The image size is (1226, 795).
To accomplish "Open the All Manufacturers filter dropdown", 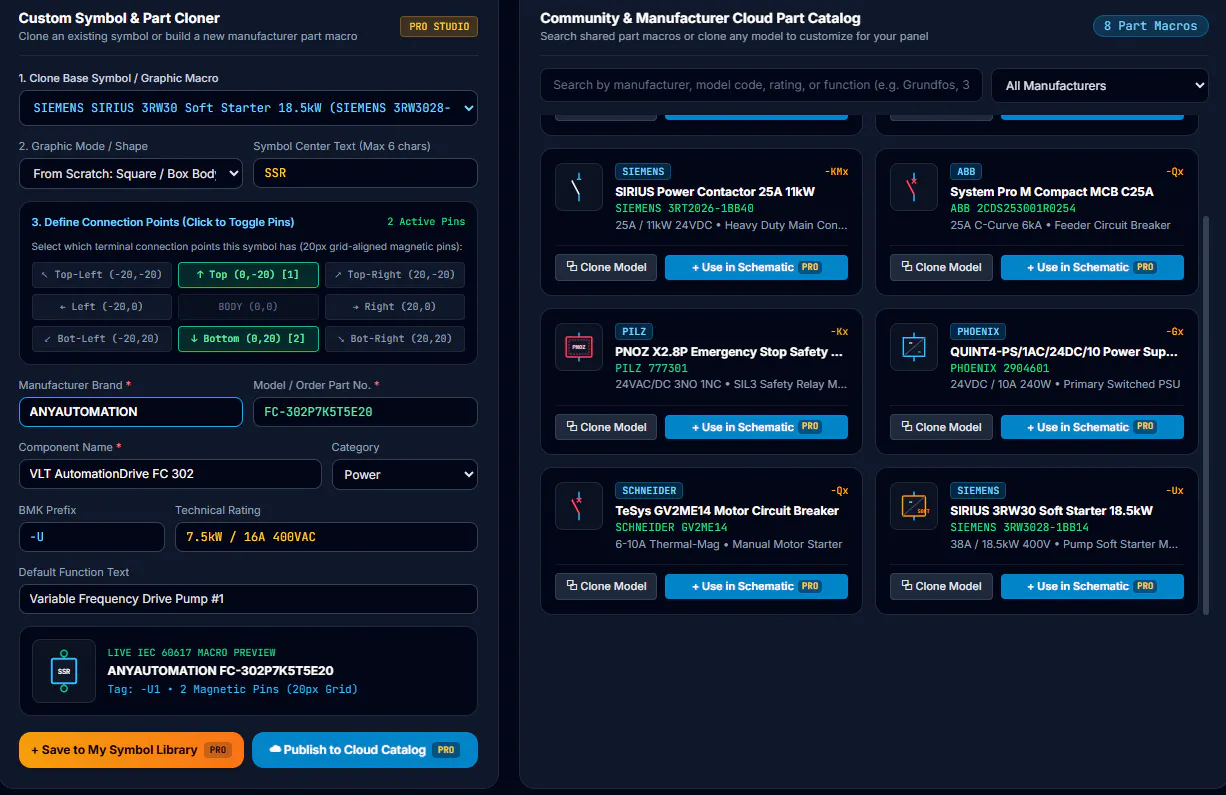I will point(1100,85).
